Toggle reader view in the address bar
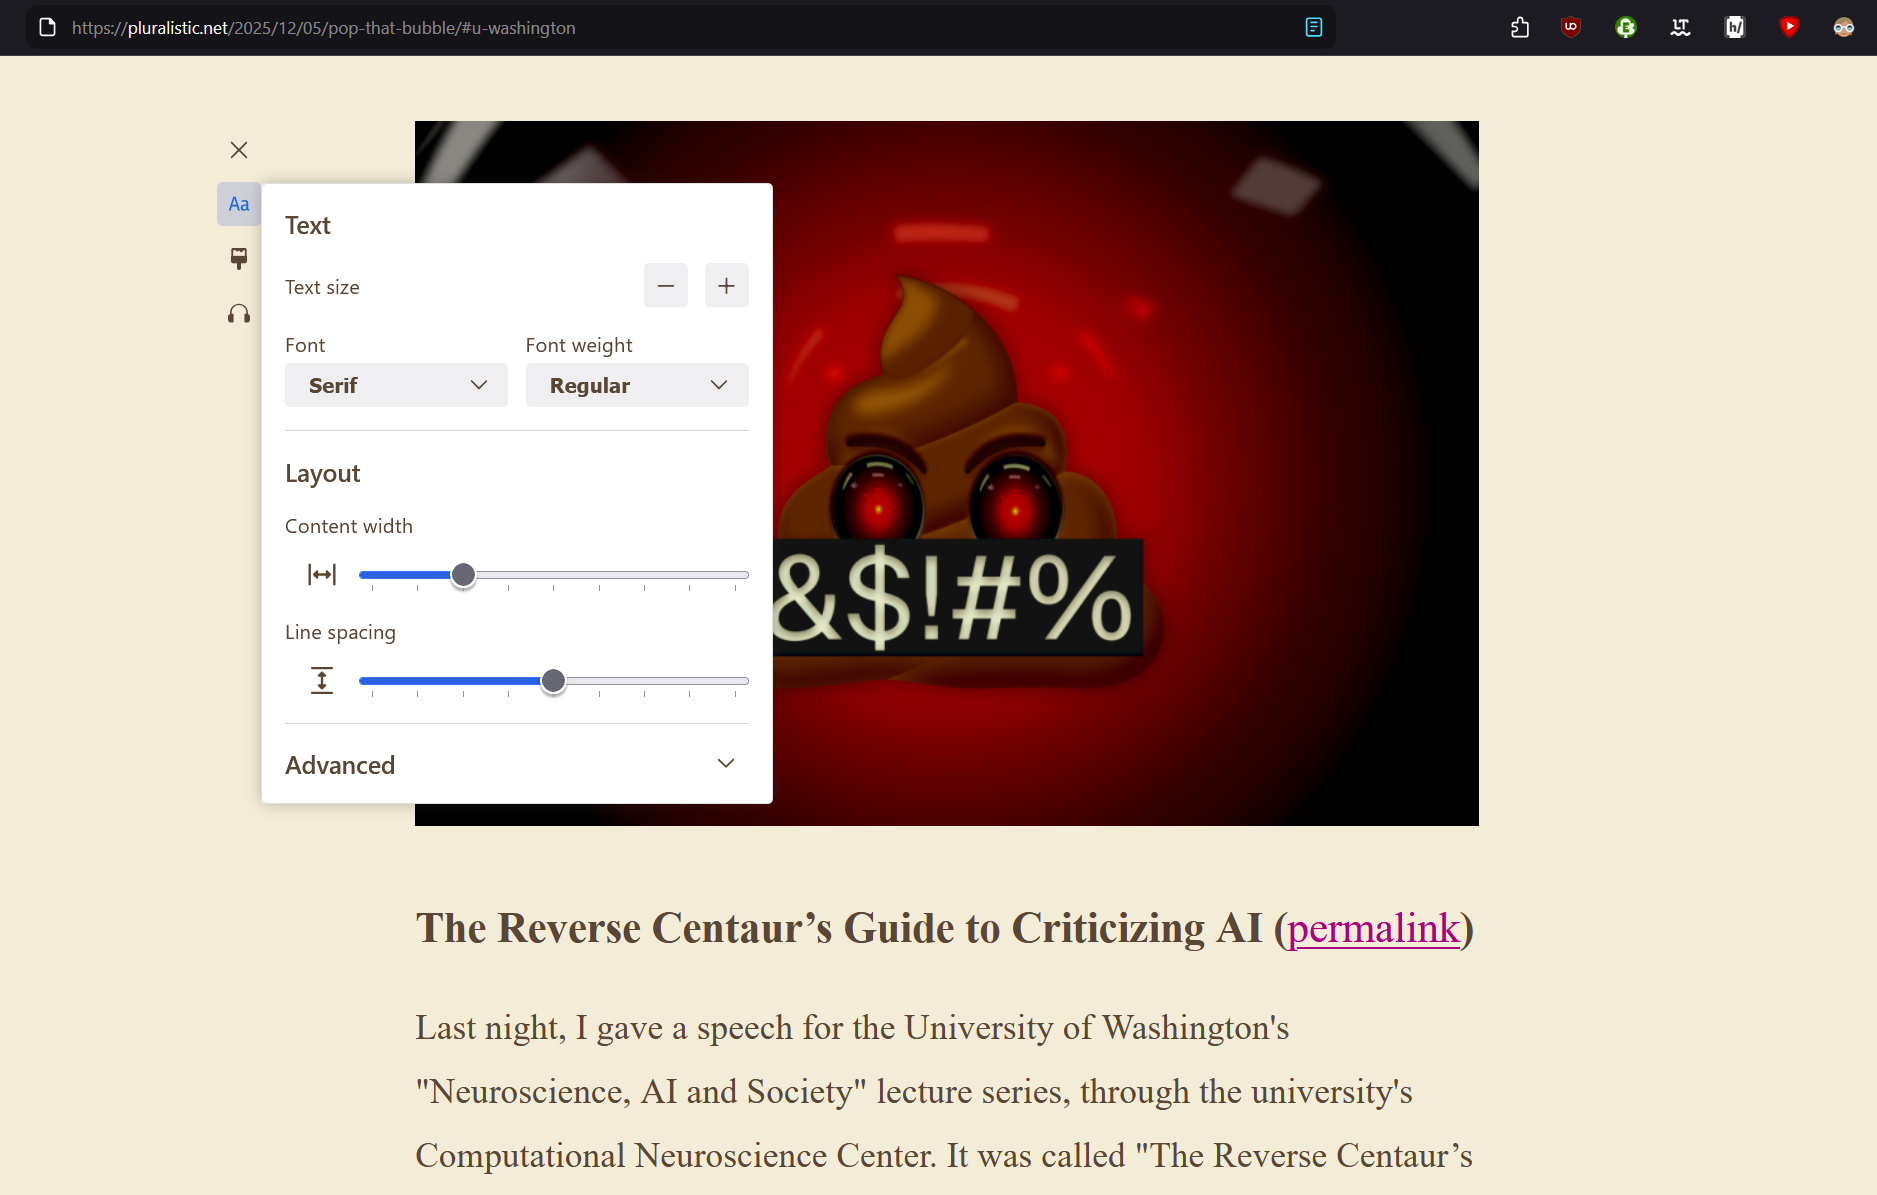Viewport: 1877px width, 1195px height. (x=1313, y=28)
